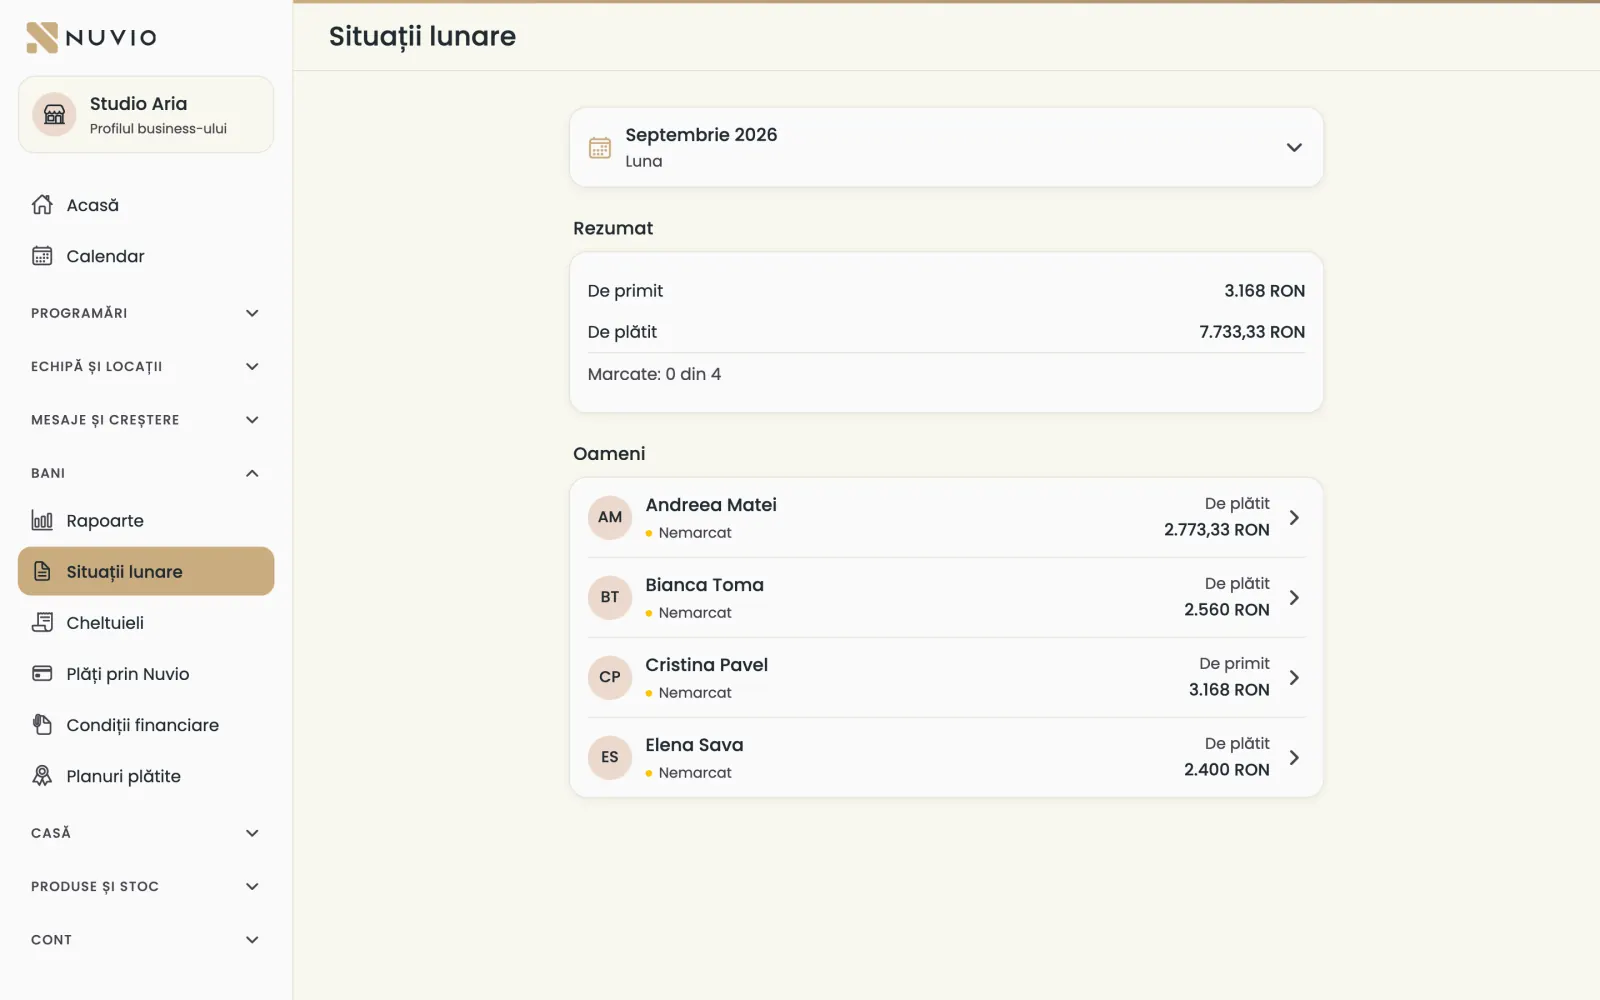Click the Acasă house icon

click(x=42, y=205)
